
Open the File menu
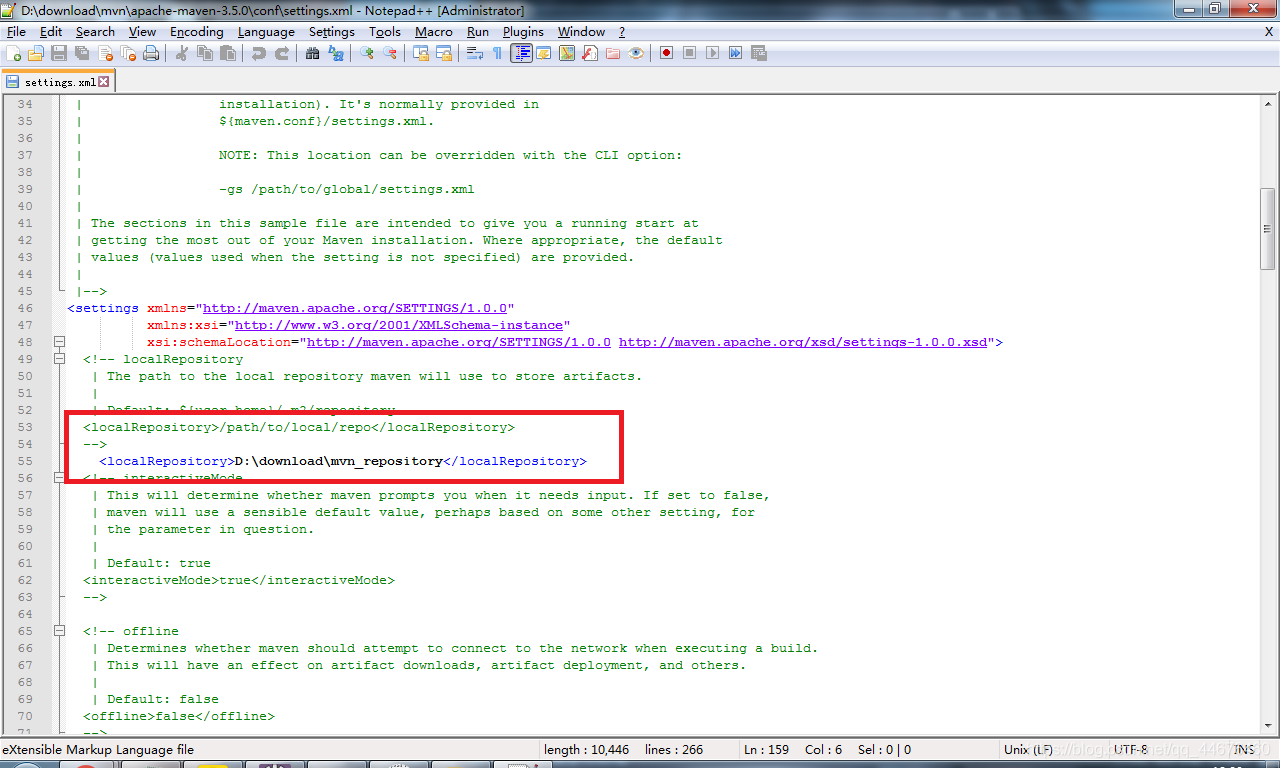16,32
